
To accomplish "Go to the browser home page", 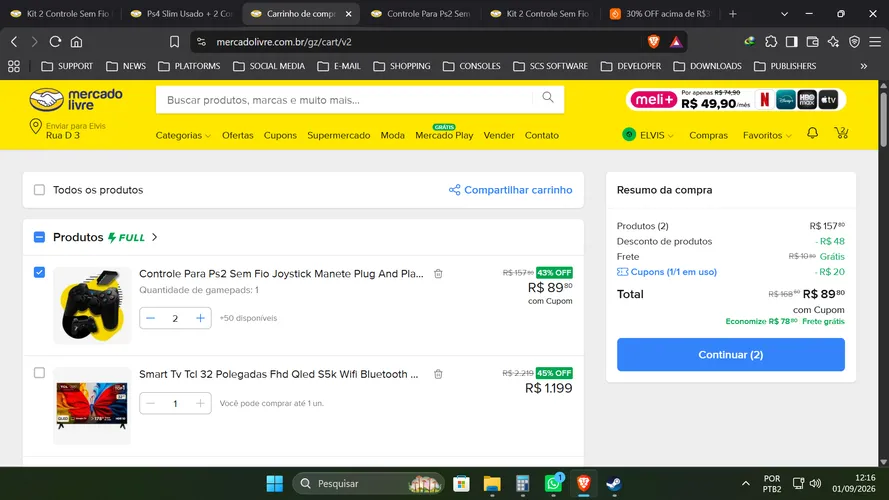I will (77, 42).
